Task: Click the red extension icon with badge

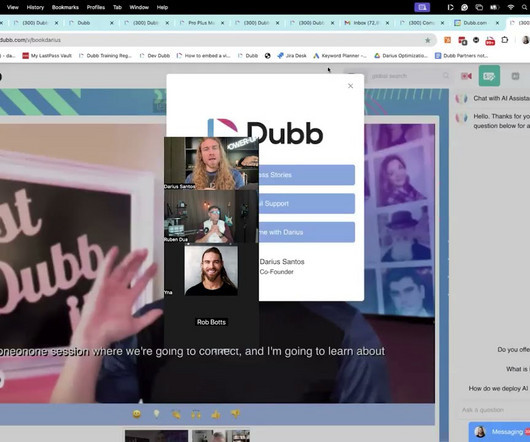Action: pyautogui.click(x=462, y=41)
